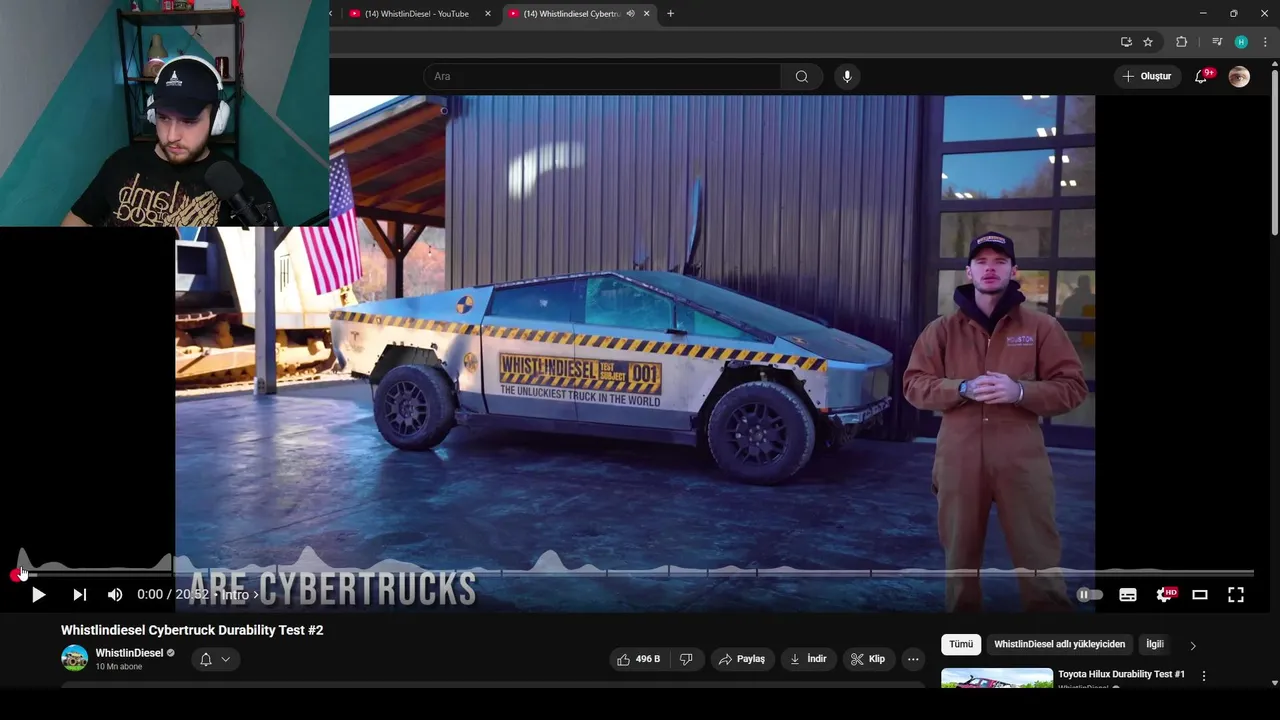Mute the player volume speaker icon
This screenshot has width=1280, height=720.
pos(115,595)
